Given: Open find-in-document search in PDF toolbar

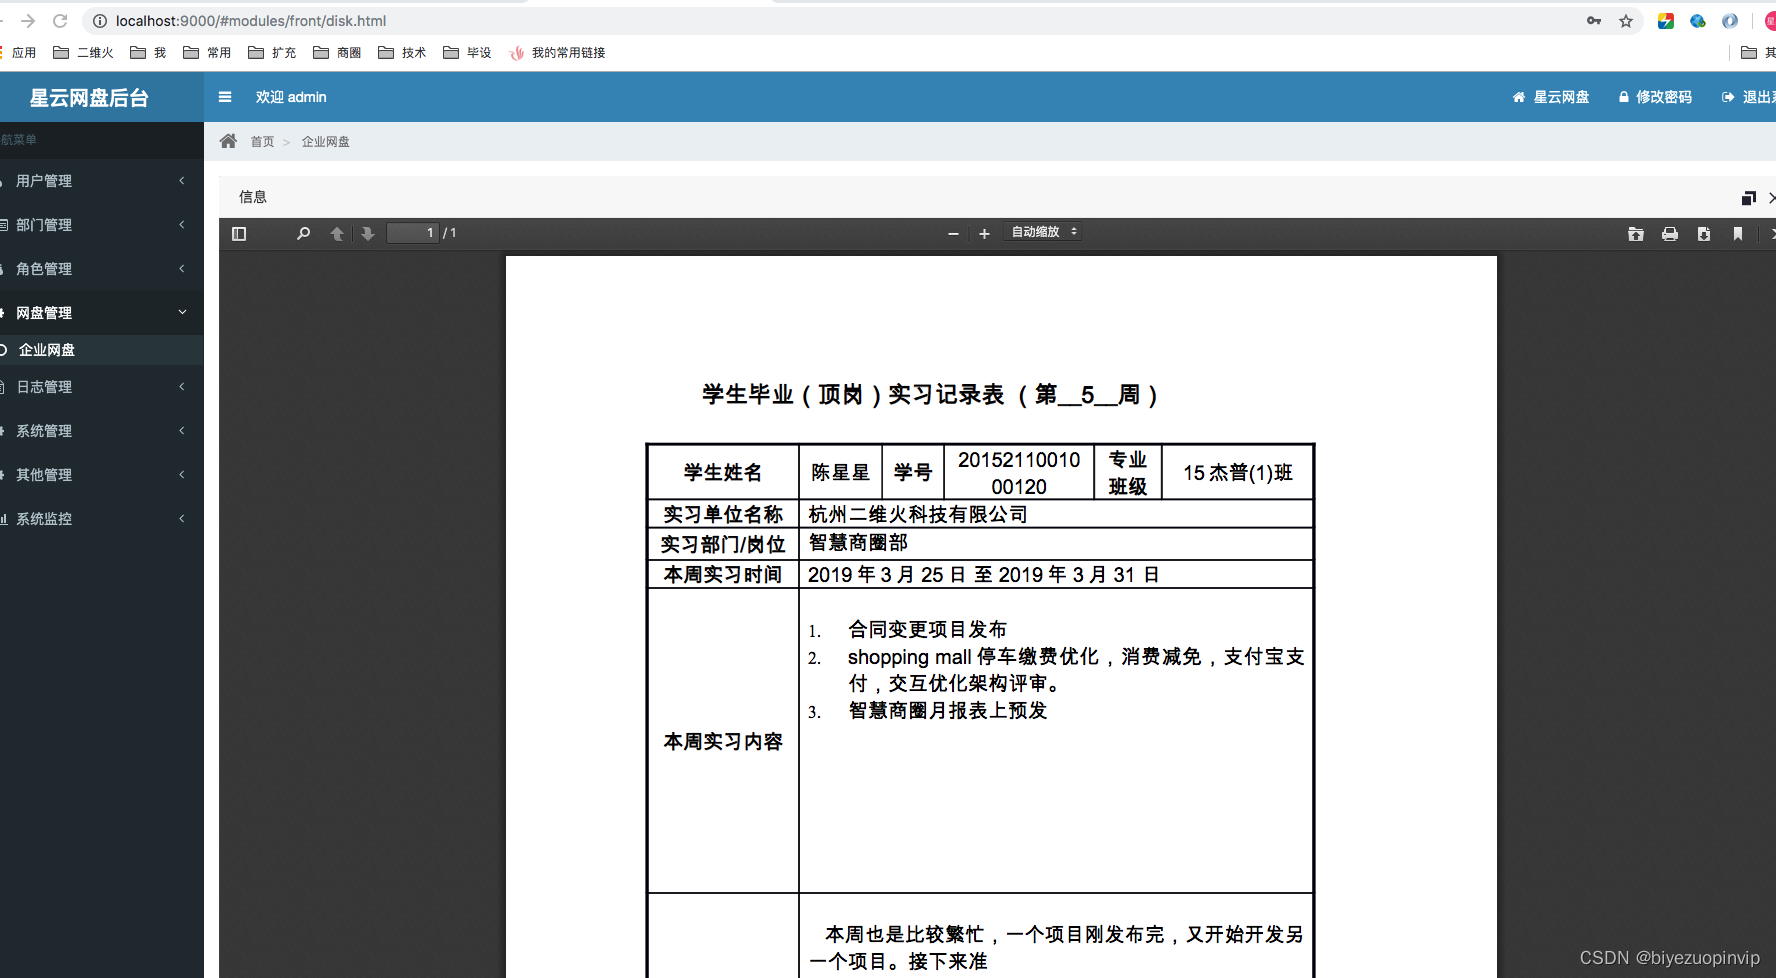Looking at the screenshot, I should coord(304,234).
